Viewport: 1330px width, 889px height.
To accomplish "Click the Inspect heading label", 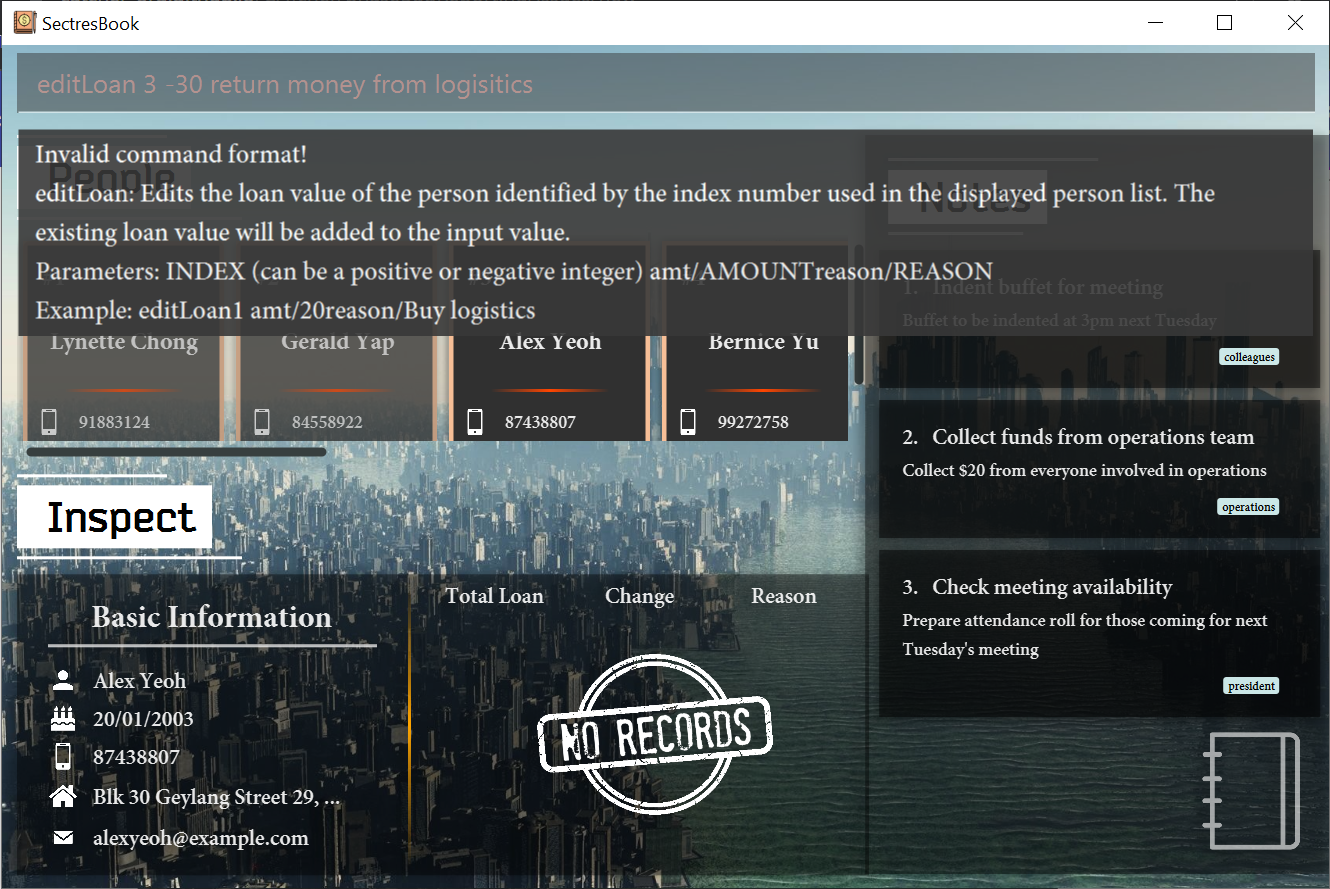I will point(114,517).
